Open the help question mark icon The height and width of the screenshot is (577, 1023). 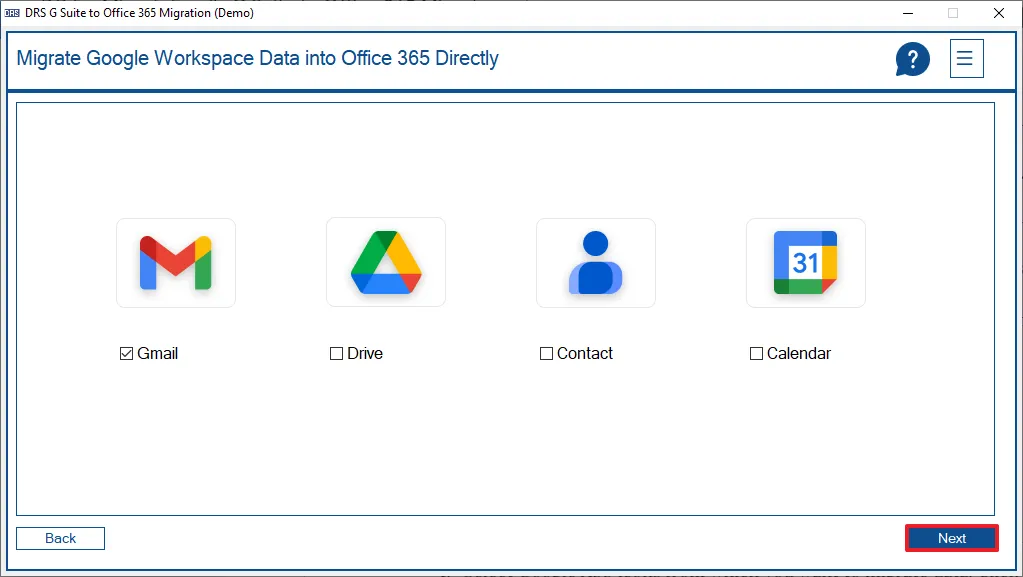point(912,59)
